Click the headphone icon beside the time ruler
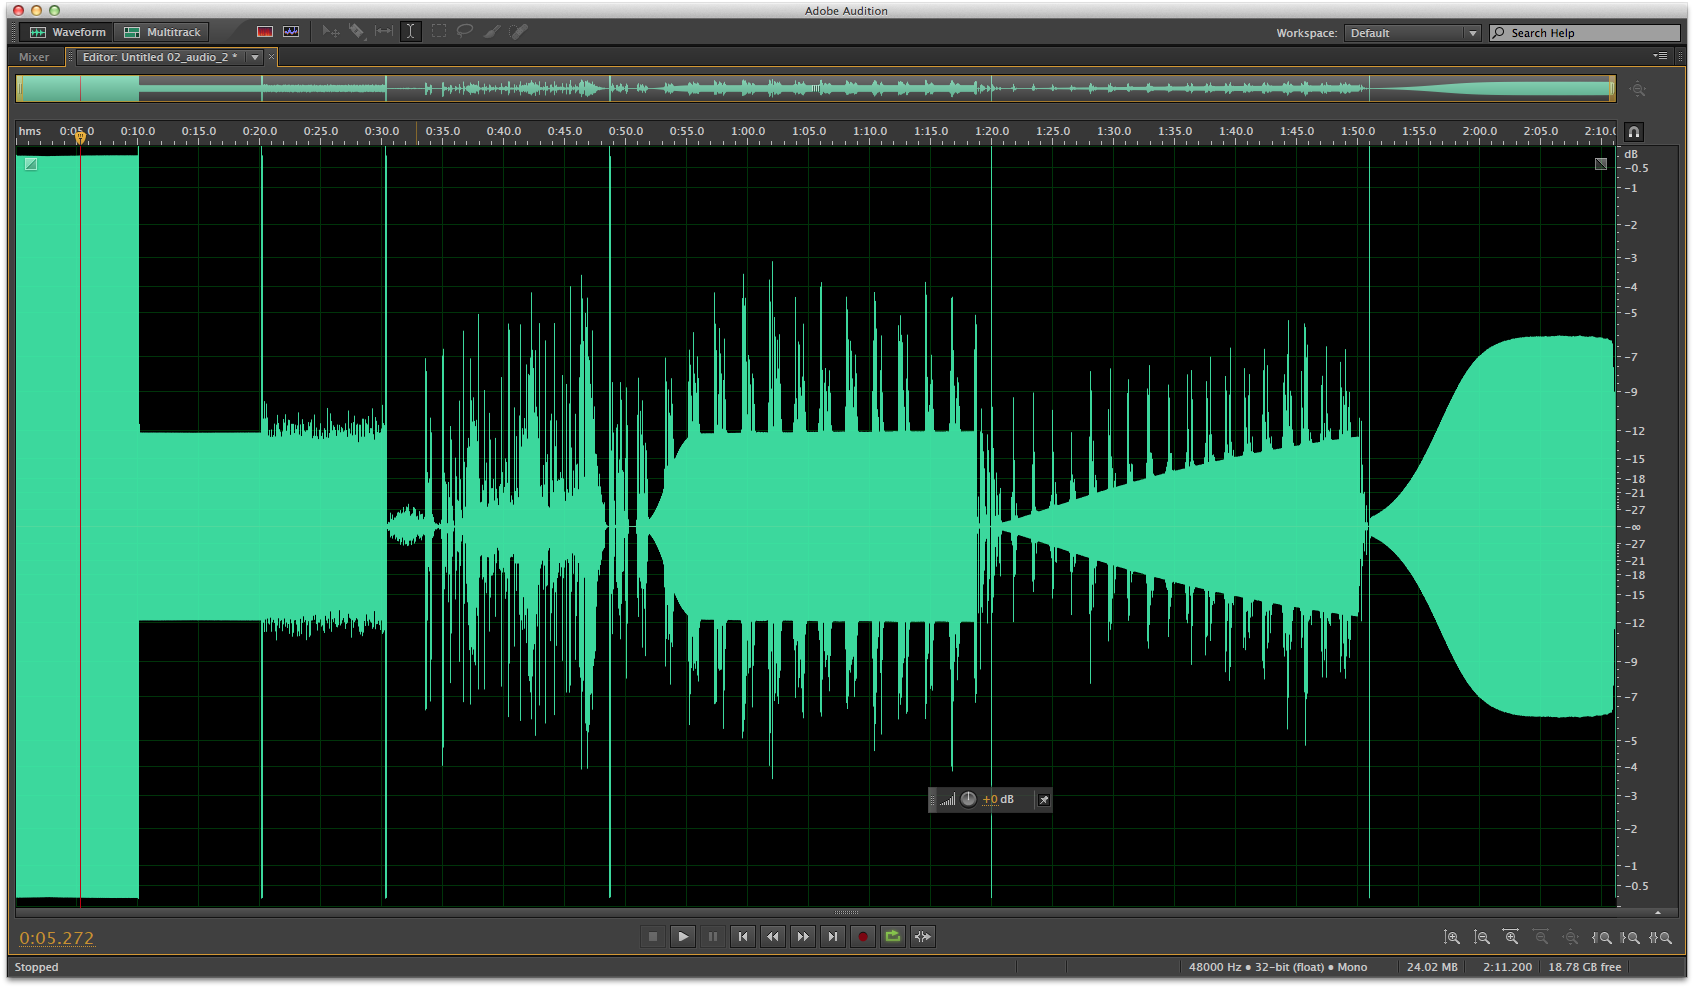 pyautogui.click(x=1634, y=132)
